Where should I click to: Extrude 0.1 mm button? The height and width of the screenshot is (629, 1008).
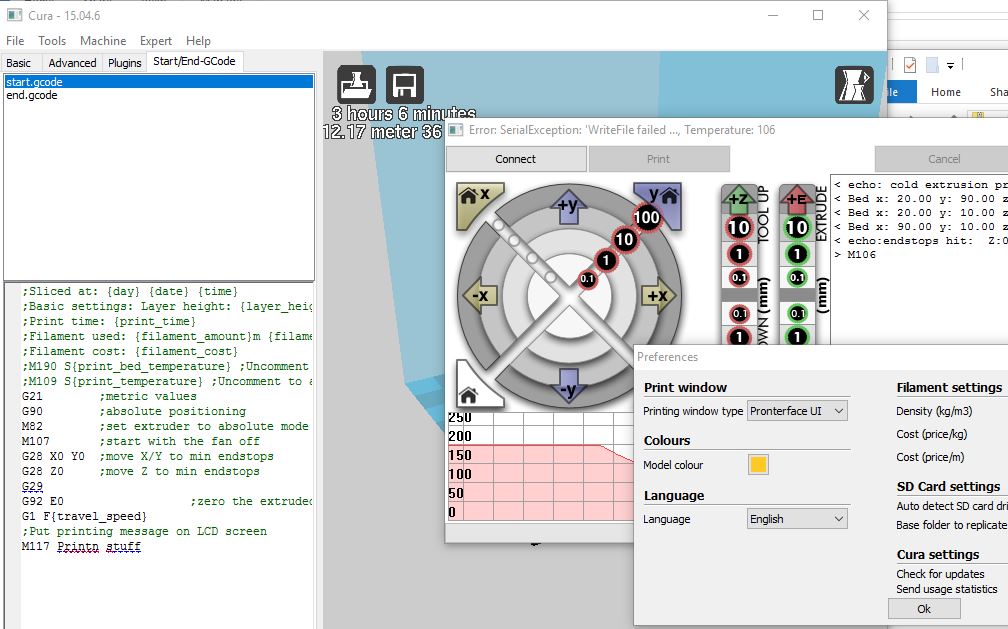coord(797,278)
